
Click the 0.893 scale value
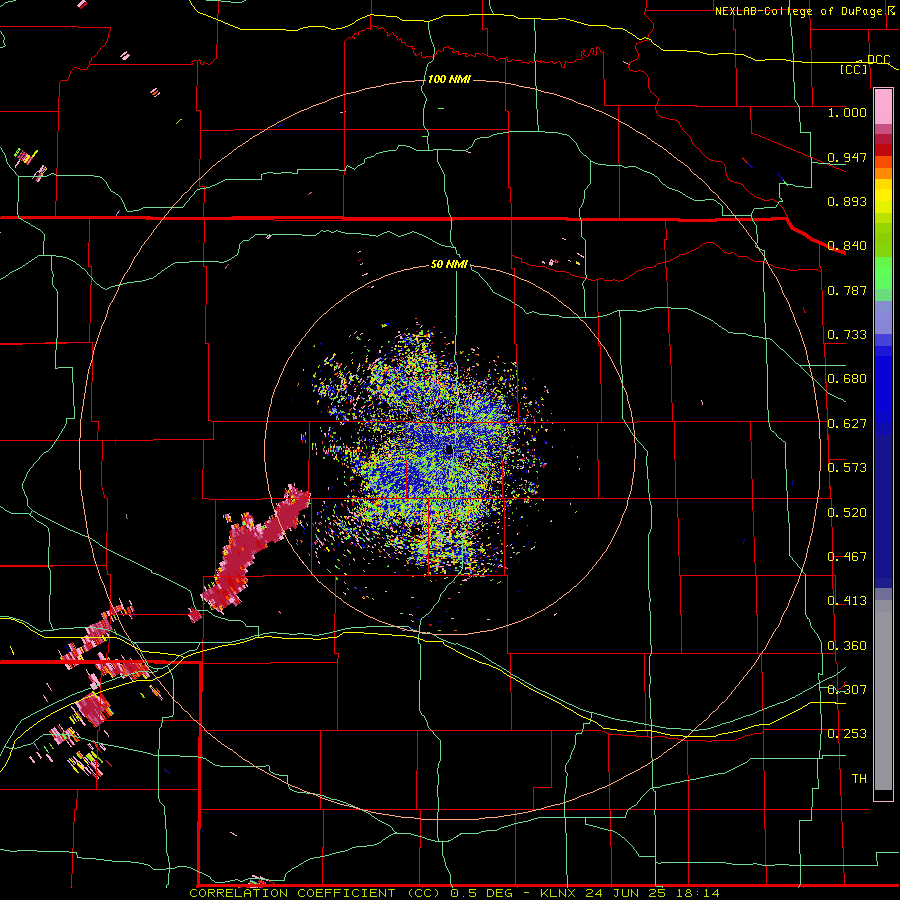(x=847, y=201)
